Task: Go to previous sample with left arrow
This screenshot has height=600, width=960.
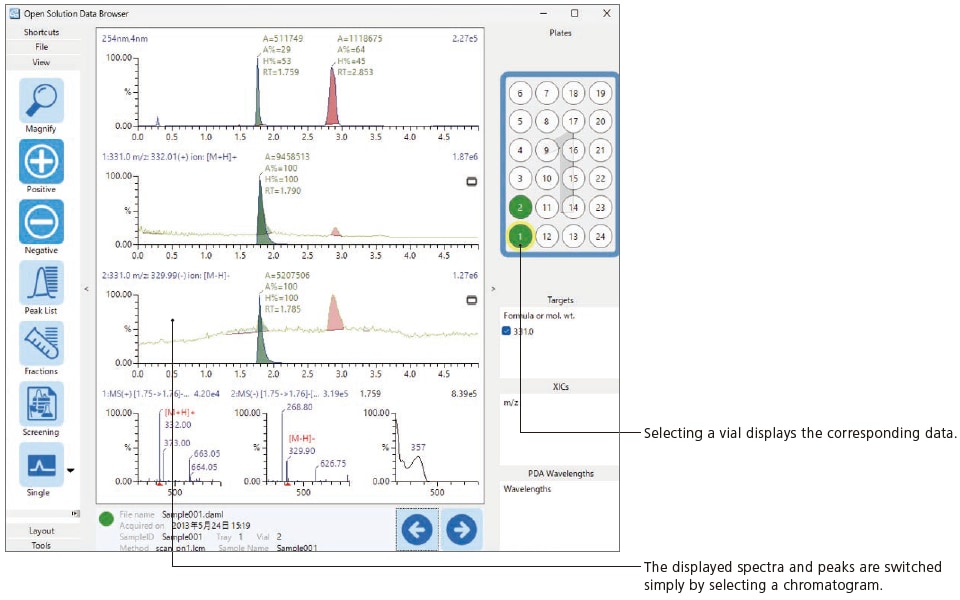Action: coord(417,529)
